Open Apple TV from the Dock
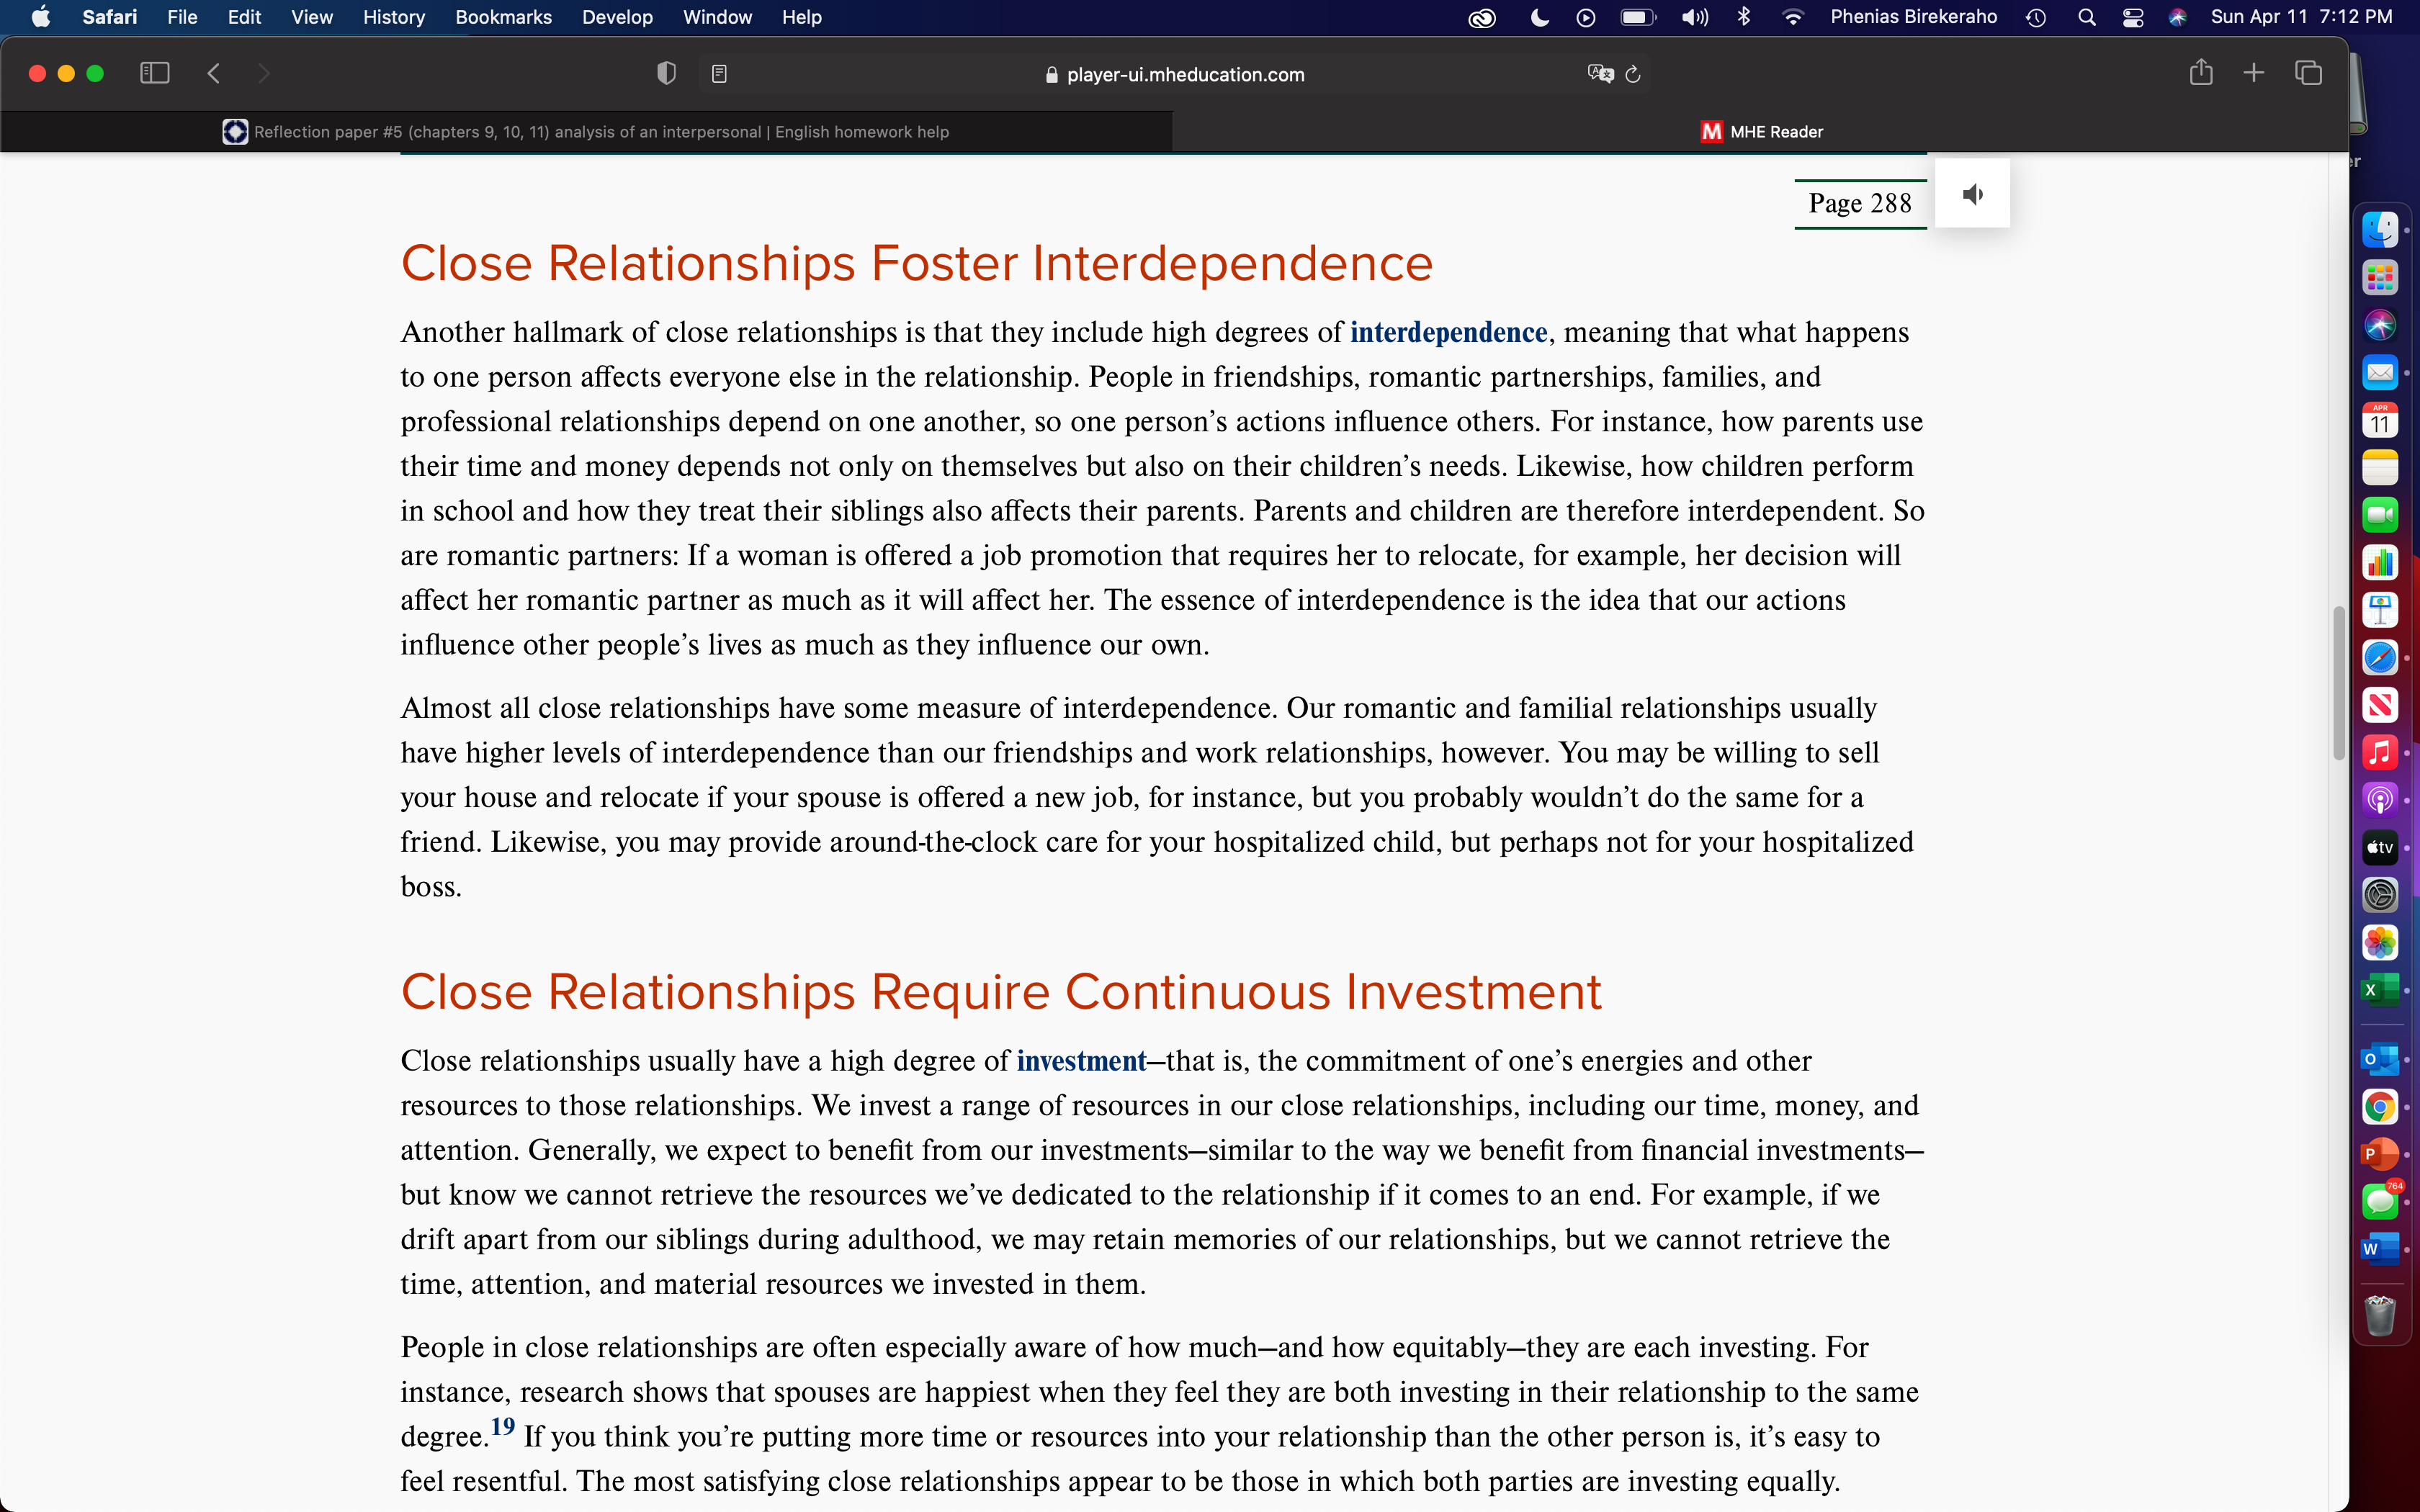 click(2380, 848)
